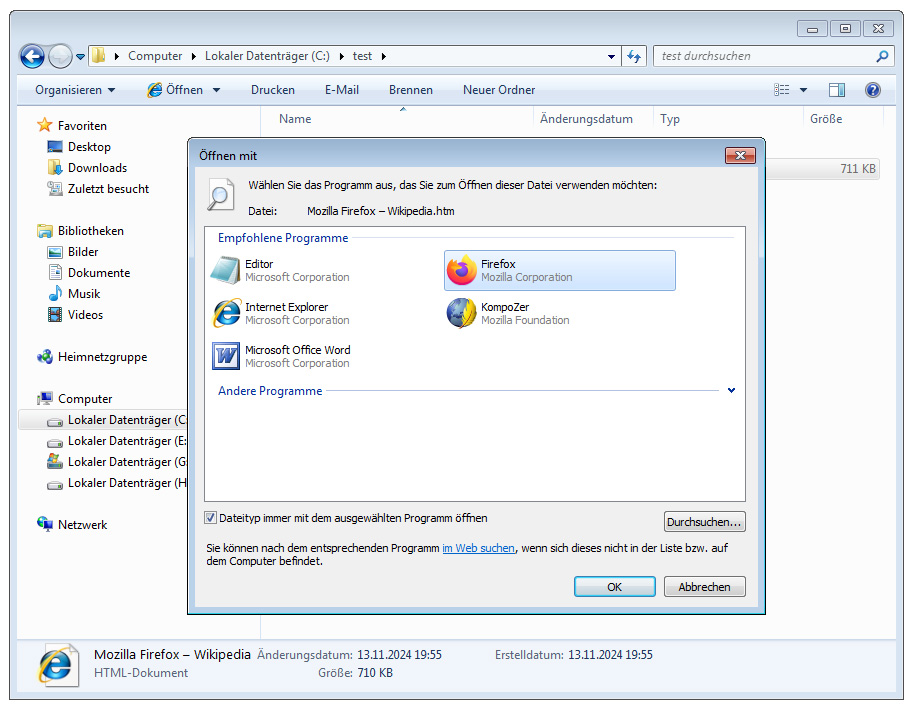The width and height of the screenshot is (912, 708).
Task: Toggle the preview pane icon in toolbar
Action: [836, 90]
